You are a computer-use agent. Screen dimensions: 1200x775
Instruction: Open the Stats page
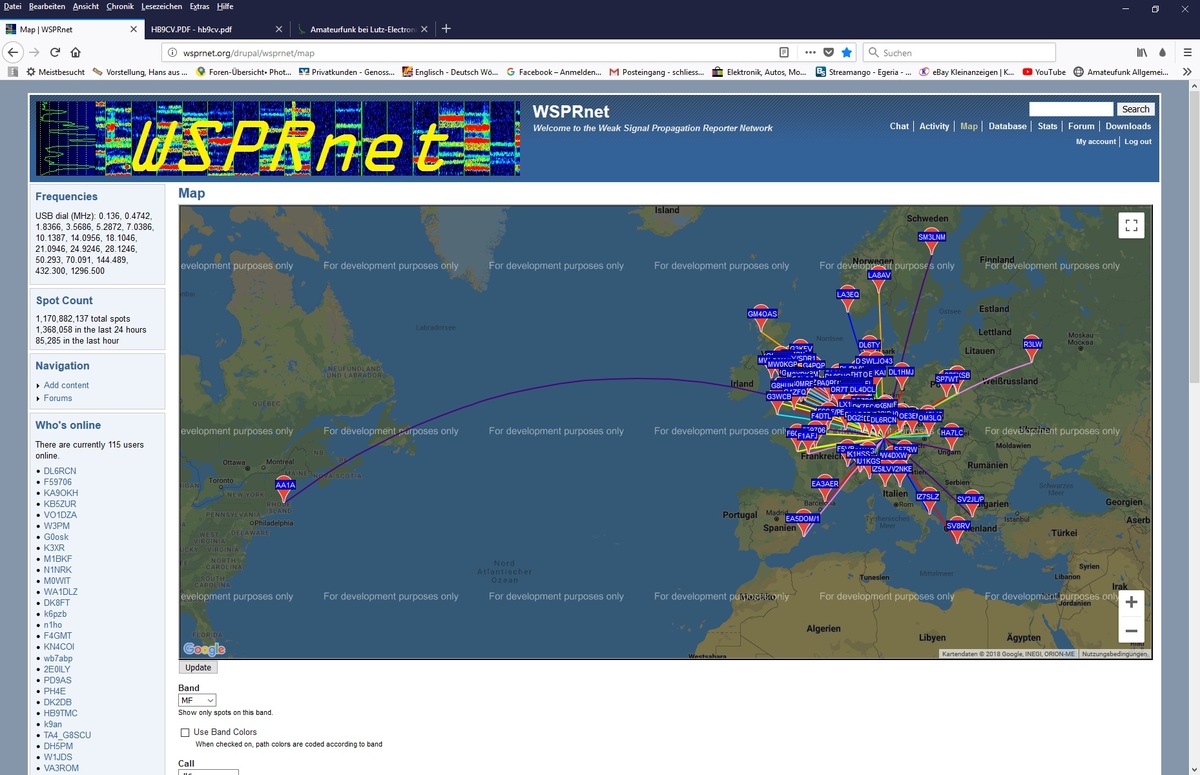1047,126
